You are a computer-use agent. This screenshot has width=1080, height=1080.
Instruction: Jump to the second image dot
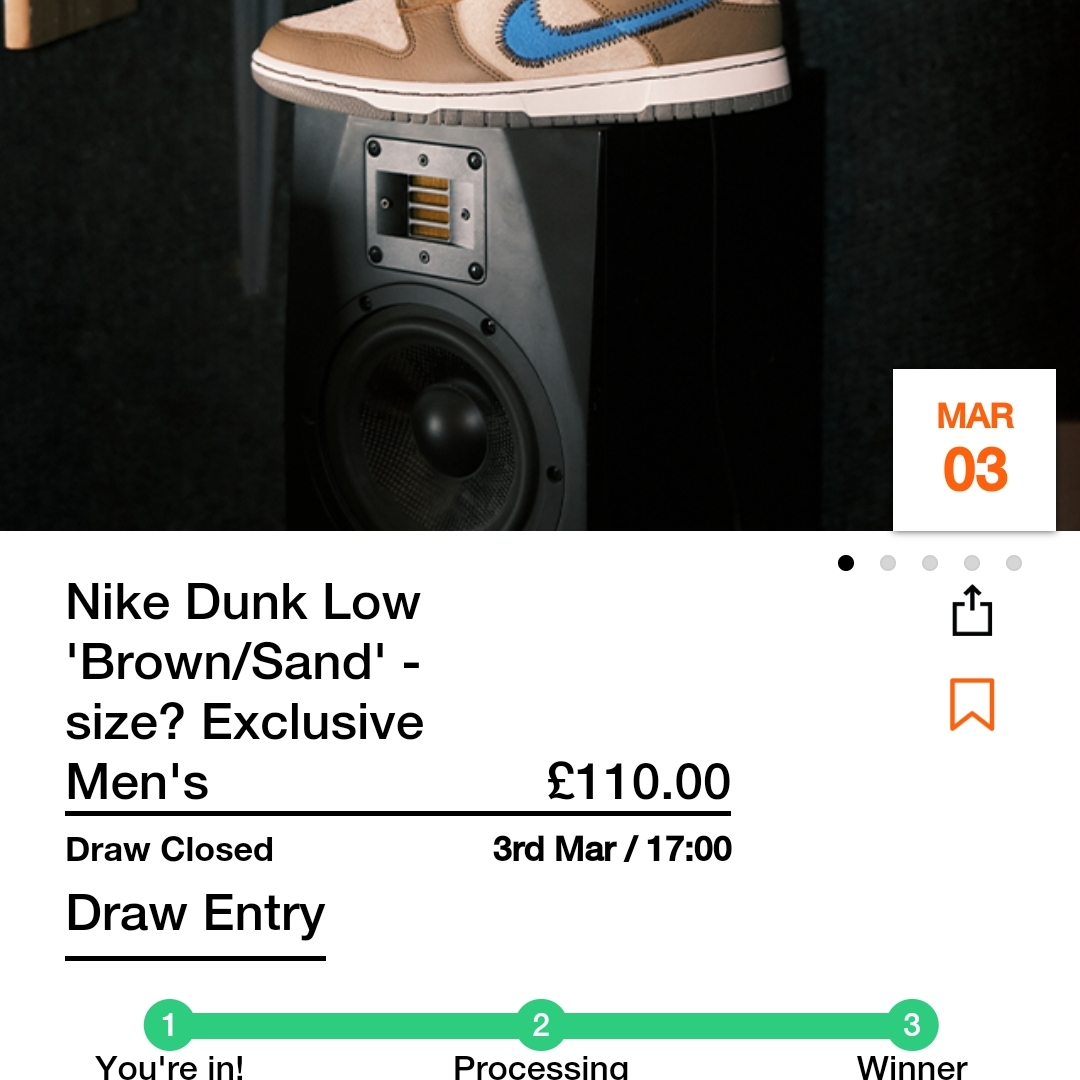(x=888, y=563)
